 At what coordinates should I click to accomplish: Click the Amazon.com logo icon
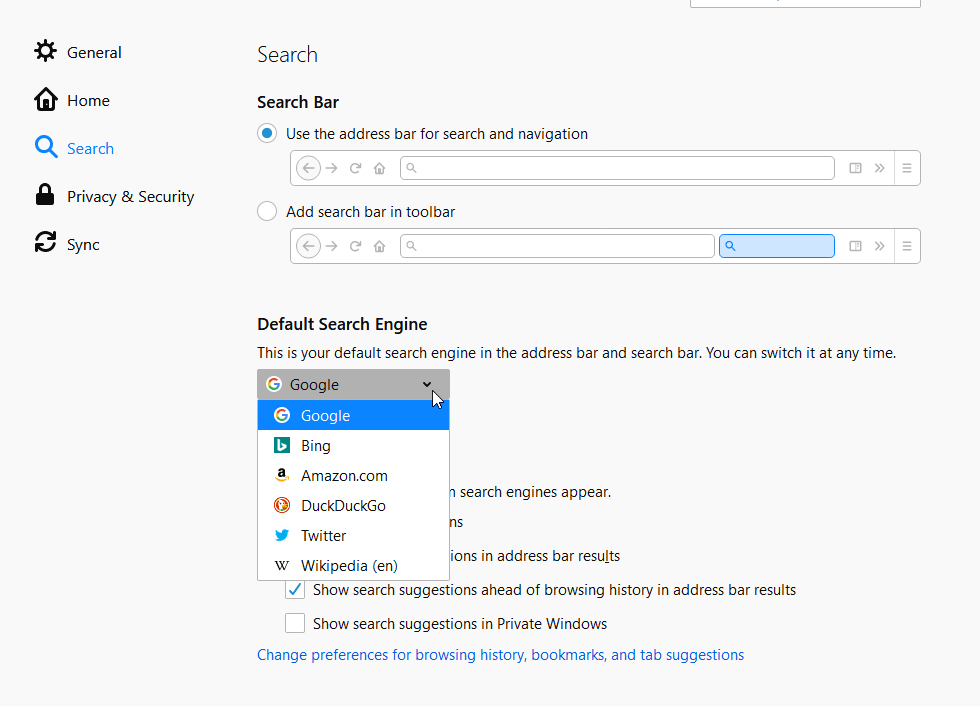tap(282, 475)
